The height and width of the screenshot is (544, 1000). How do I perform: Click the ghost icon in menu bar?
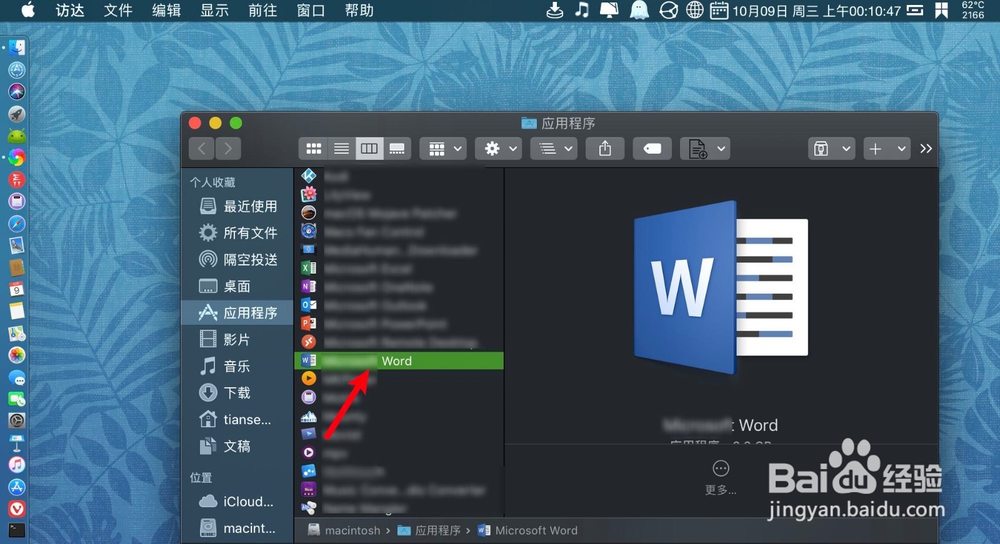tap(639, 10)
